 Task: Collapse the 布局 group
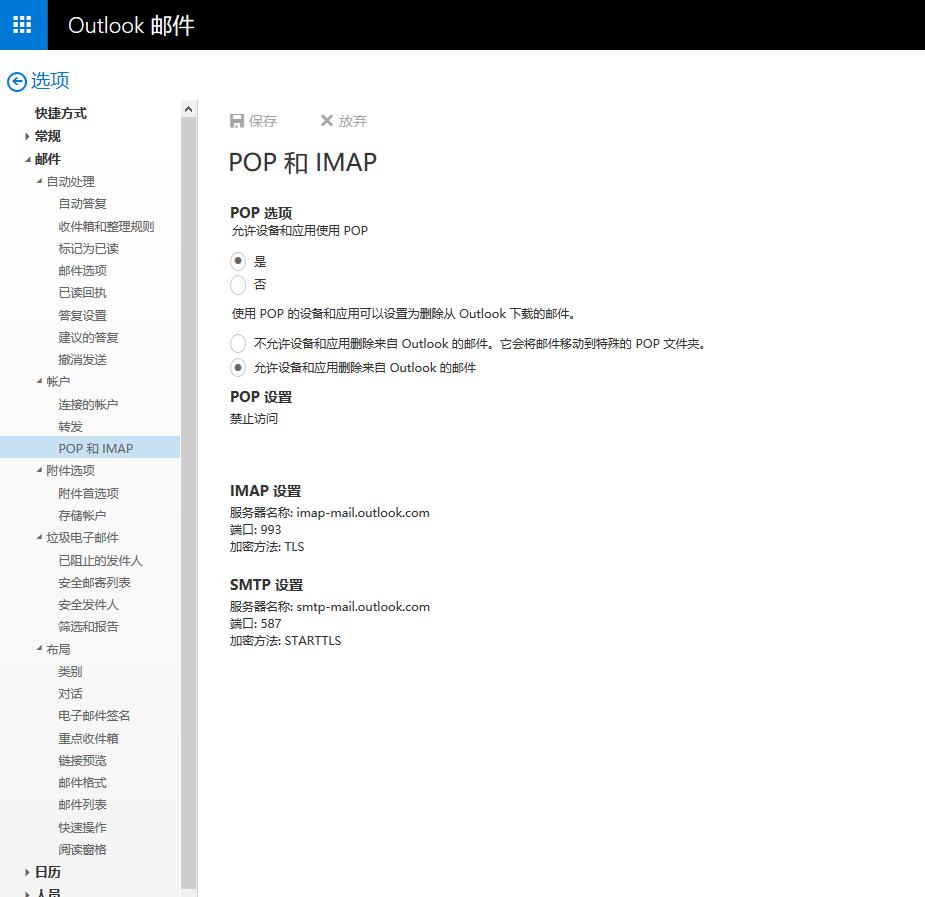point(39,648)
